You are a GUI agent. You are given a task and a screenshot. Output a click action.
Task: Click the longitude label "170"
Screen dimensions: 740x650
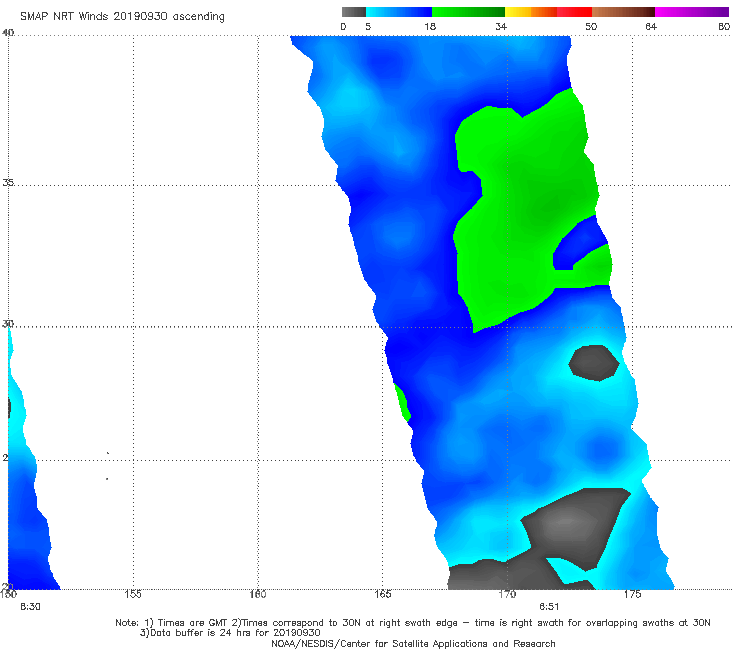(507, 594)
